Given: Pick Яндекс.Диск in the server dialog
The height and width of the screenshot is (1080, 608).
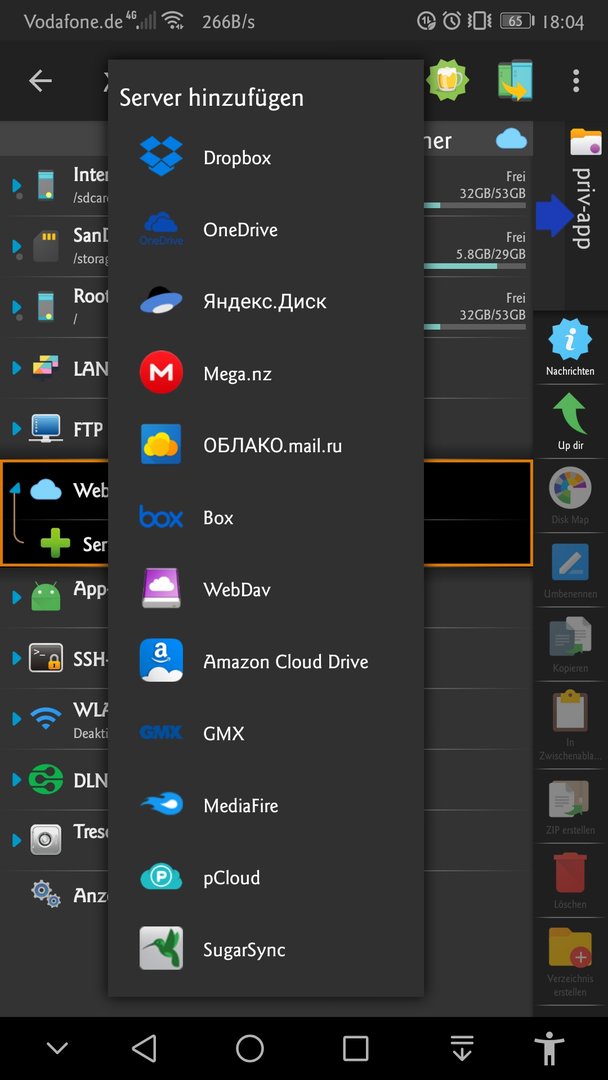Looking at the screenshot, I should (266, 302).
